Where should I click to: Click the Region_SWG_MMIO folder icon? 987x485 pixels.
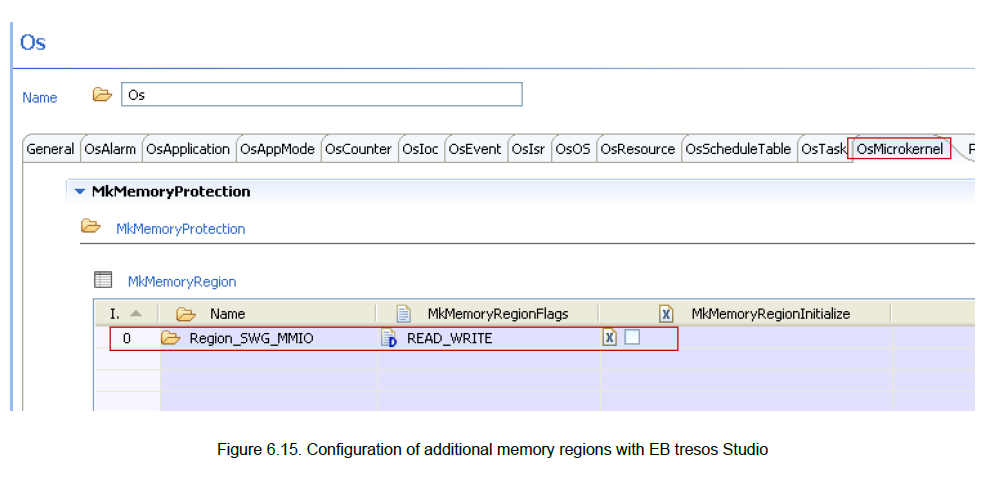point(170,338)
